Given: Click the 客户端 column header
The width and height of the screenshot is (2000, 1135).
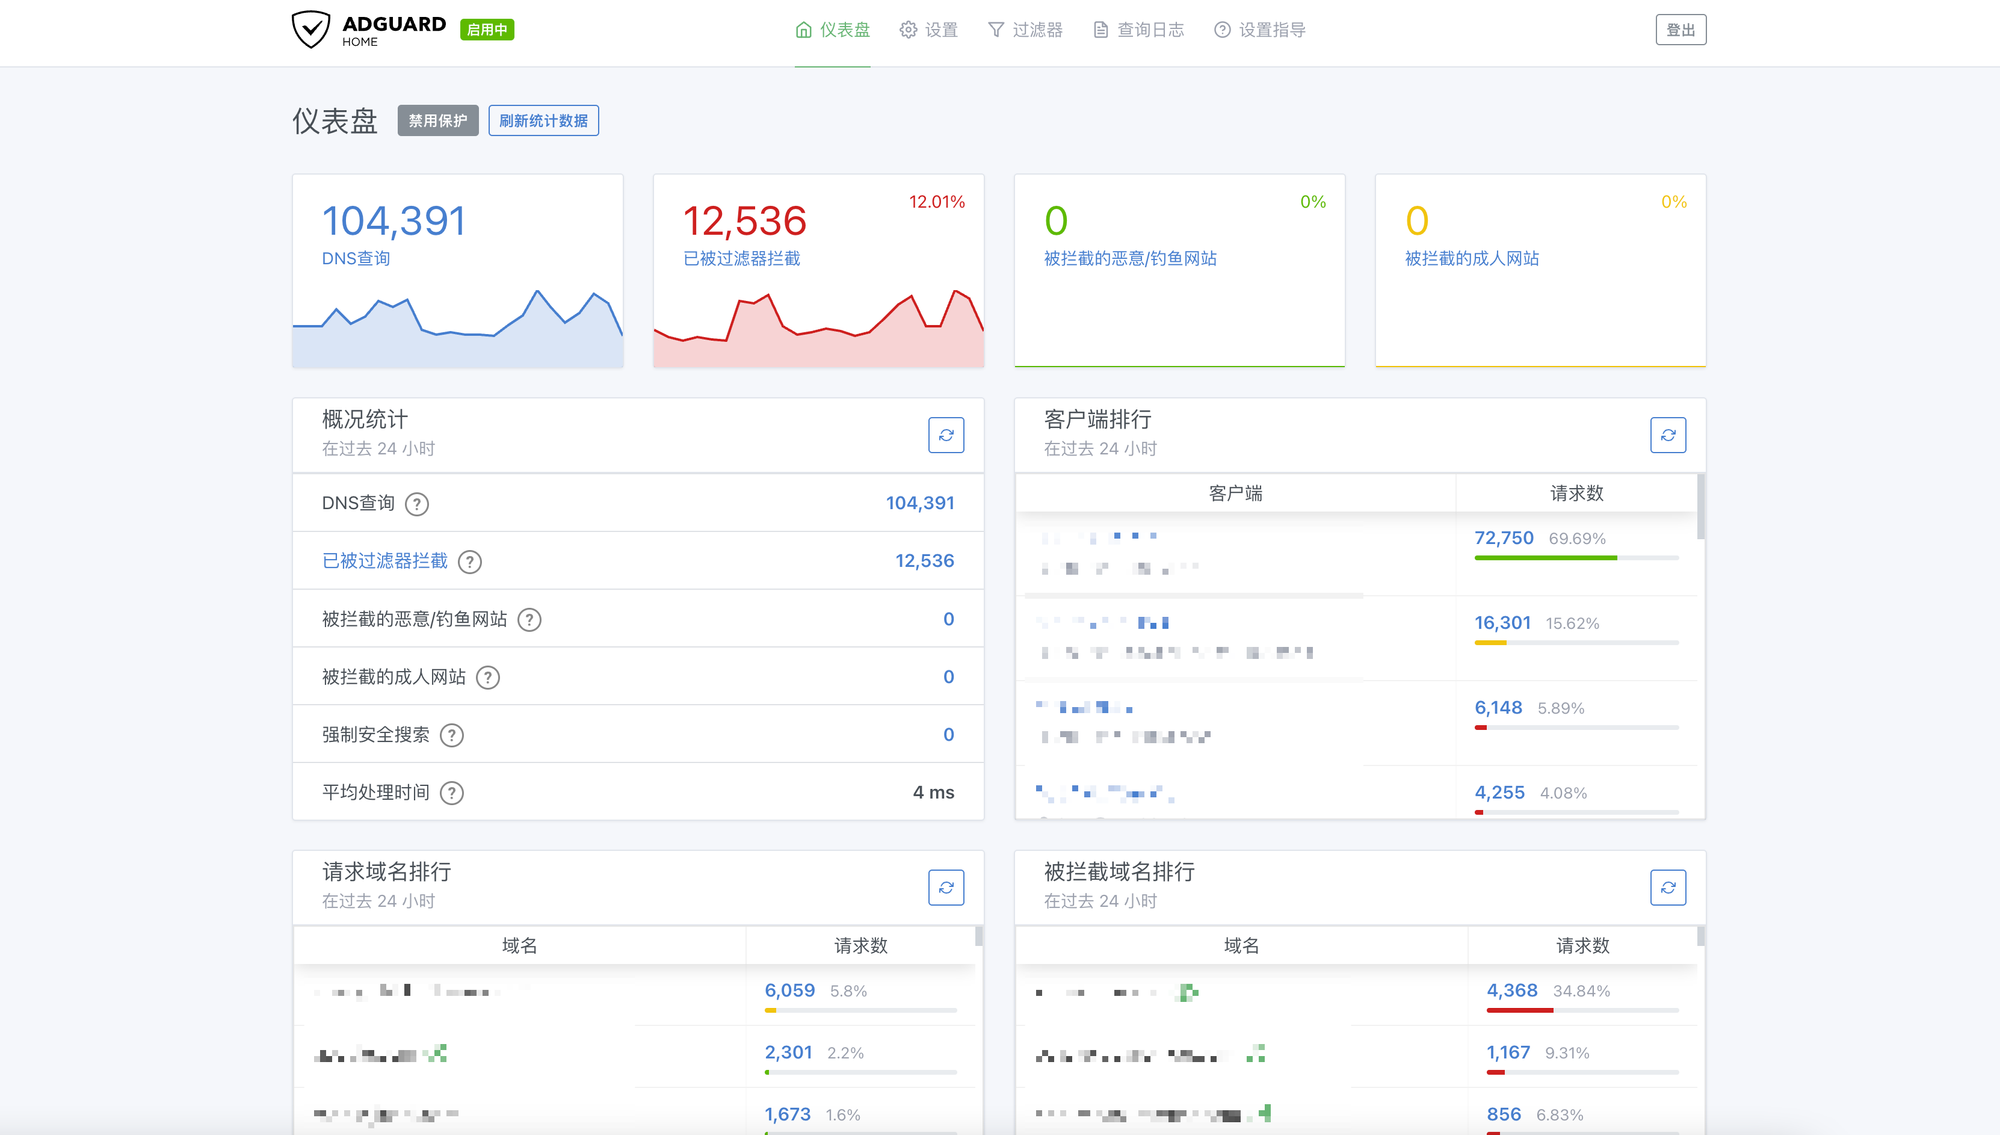Looking at the screenshot, I should click(1236, 493).
